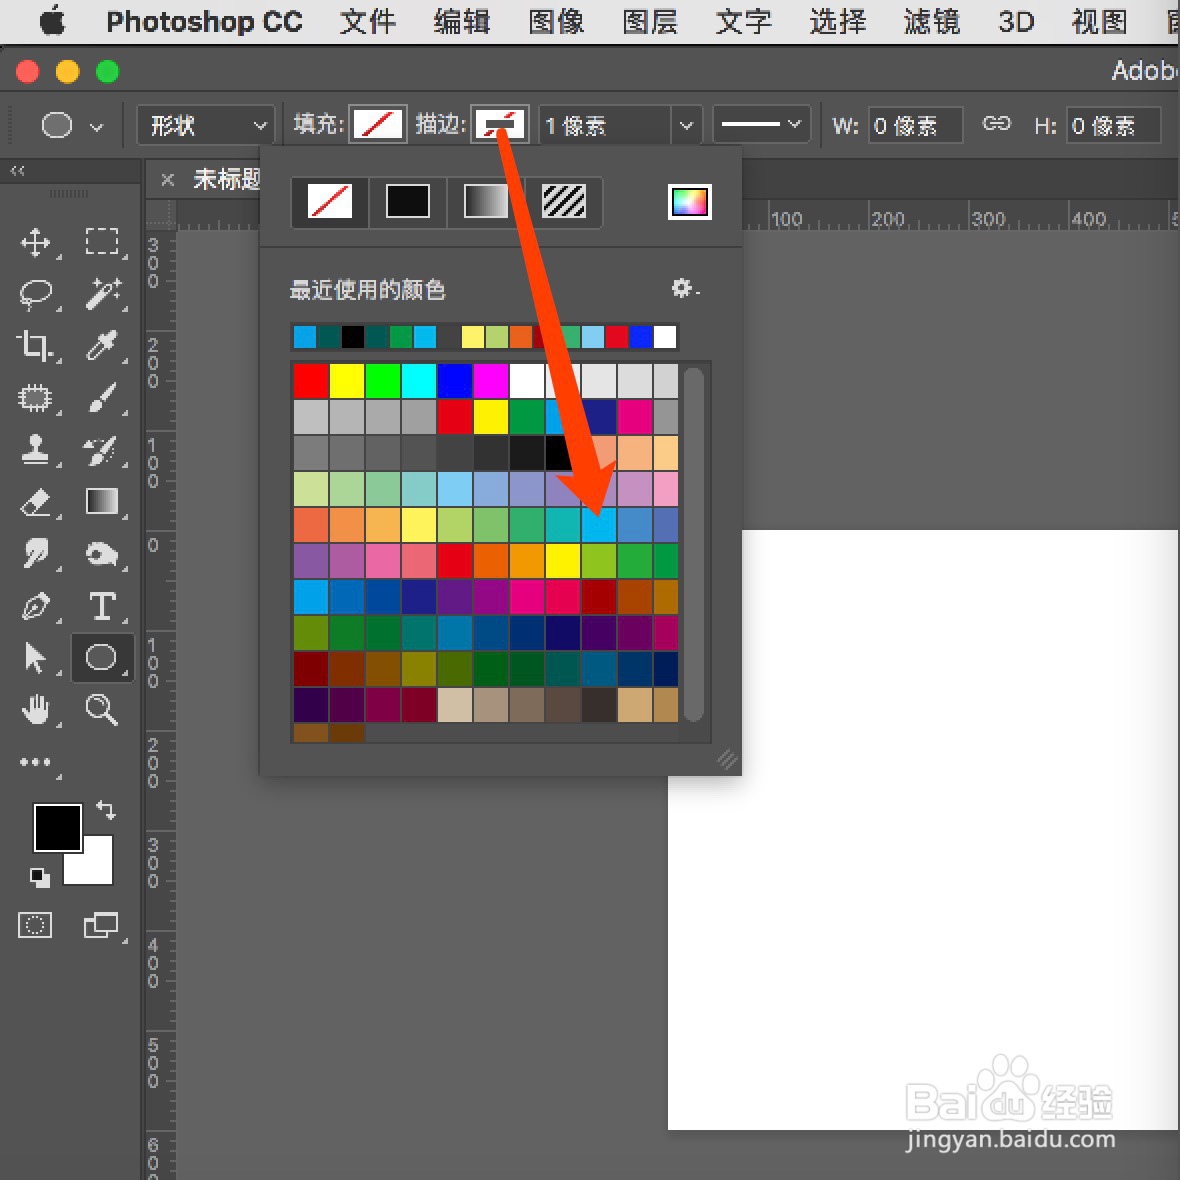Open the 编辑 menu
The image size is (1180, 1180).
[x=462, y=22]
